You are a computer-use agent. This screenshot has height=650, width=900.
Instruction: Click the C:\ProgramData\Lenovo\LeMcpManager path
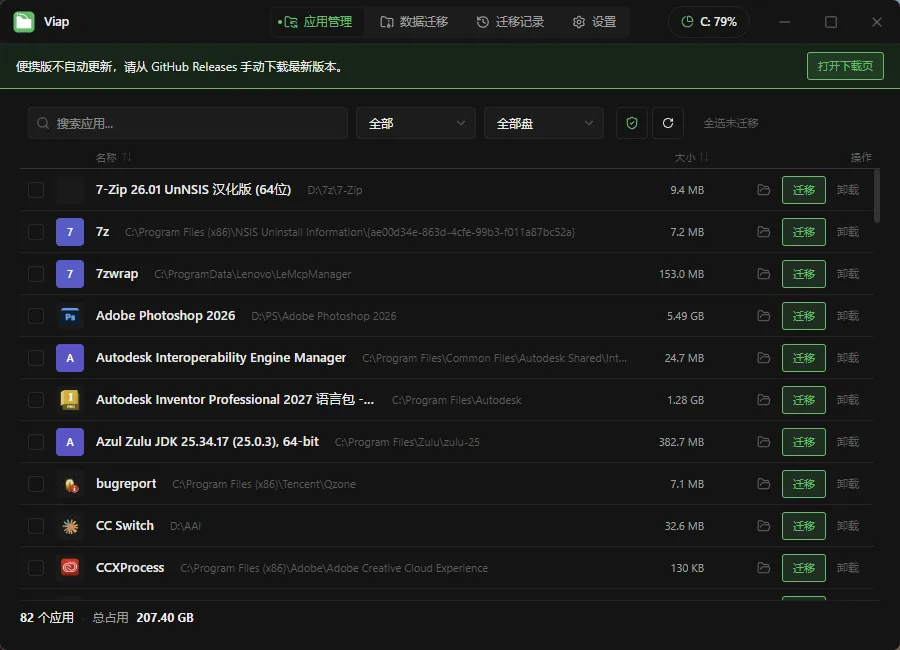point(253,274)
